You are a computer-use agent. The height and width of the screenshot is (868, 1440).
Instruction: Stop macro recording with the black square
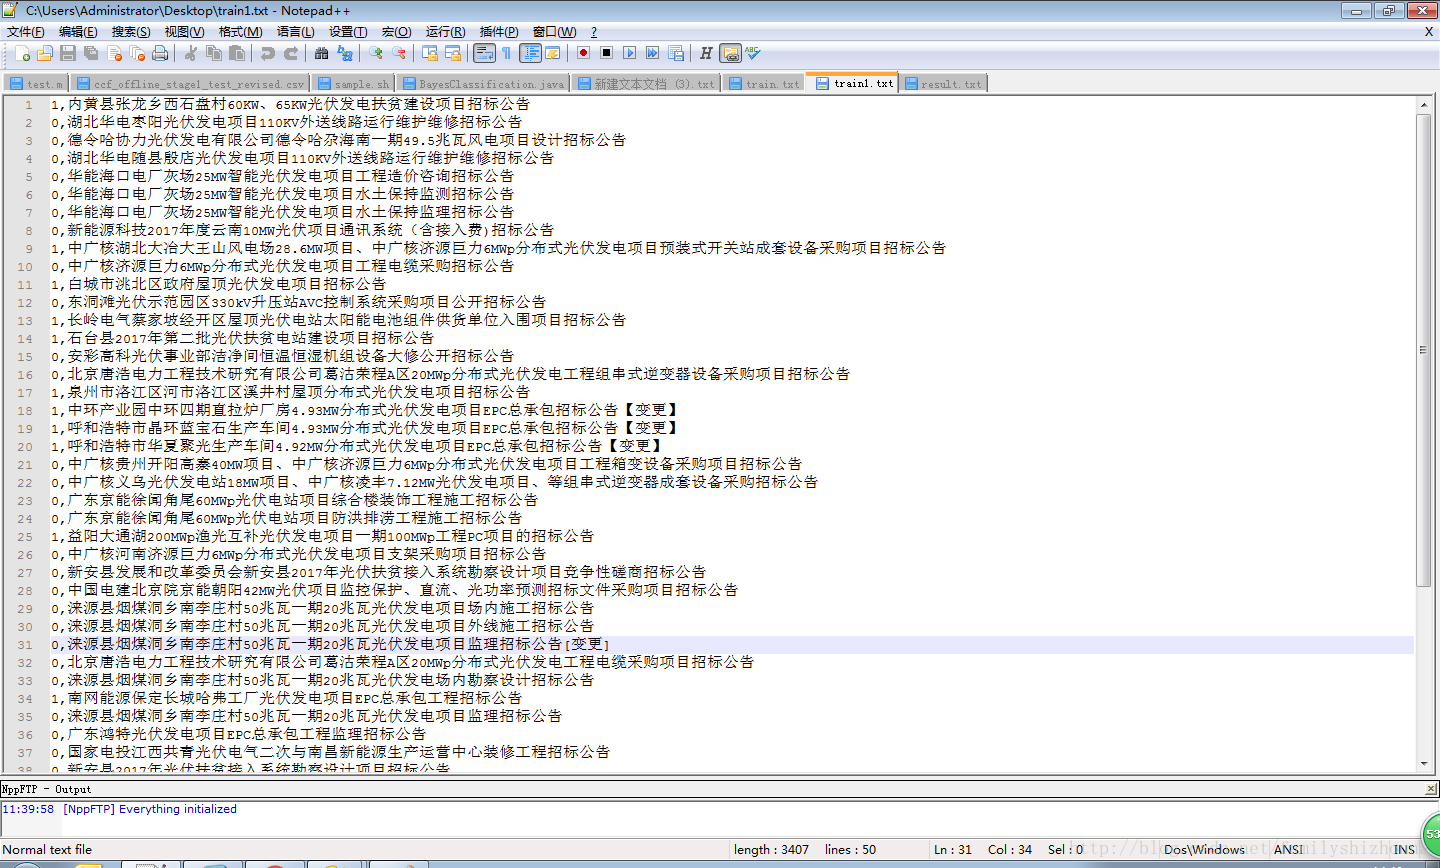(x=606, y=53)
